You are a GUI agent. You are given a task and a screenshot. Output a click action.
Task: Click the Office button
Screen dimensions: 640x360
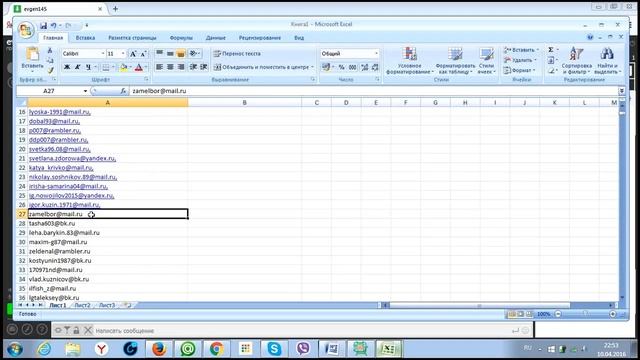(x=25, y=30)
